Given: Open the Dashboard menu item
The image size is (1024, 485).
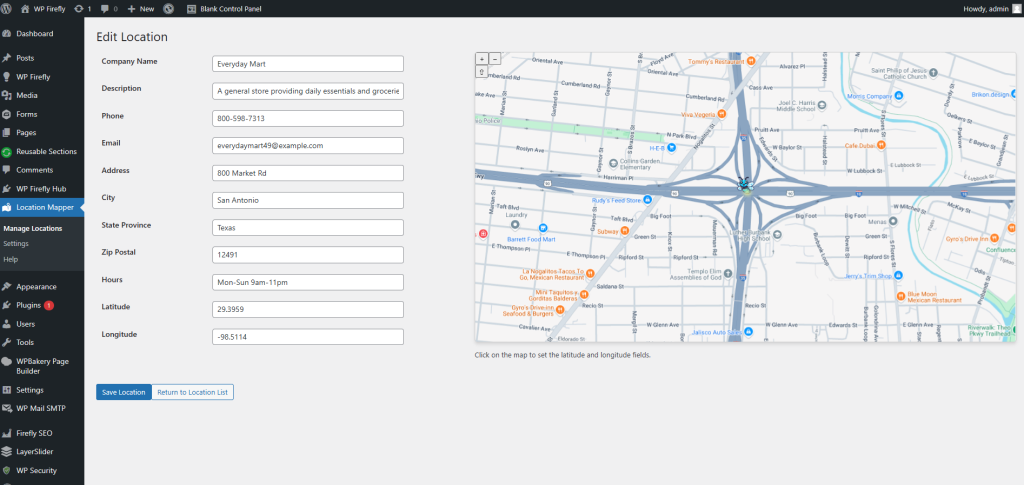Looking at the screenshot, I should coord(34,33).
